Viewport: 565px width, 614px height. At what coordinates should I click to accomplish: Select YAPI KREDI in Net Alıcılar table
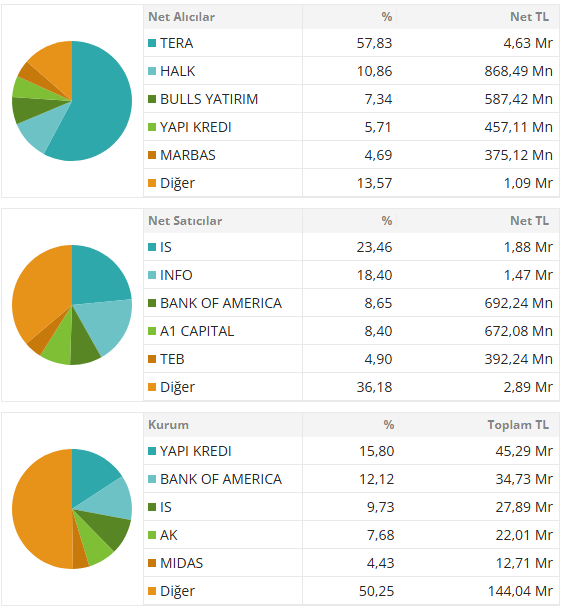click(196, 127)
